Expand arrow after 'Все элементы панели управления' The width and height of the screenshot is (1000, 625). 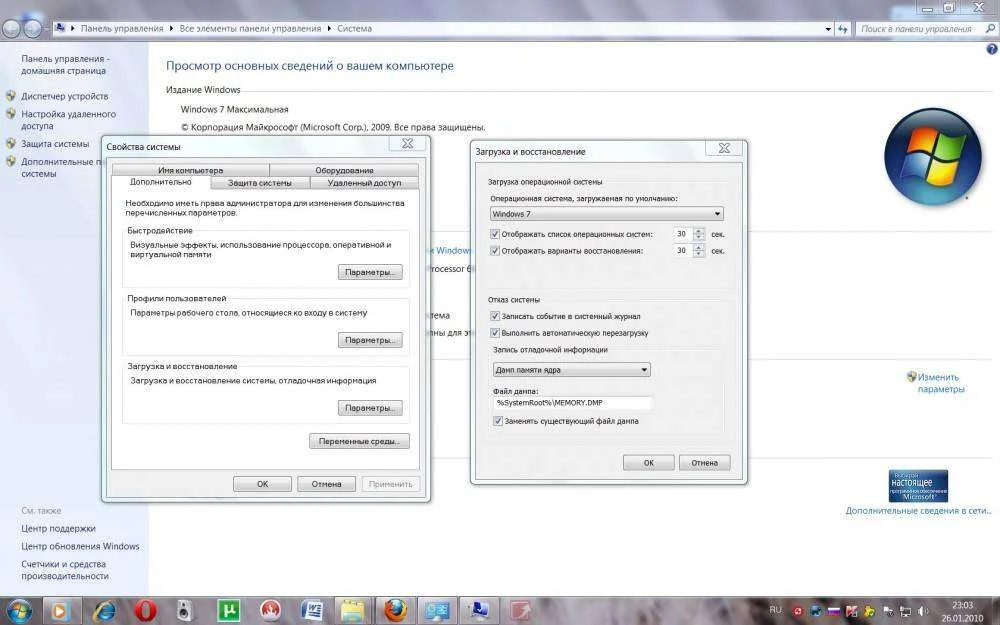[x=330, y=29]
